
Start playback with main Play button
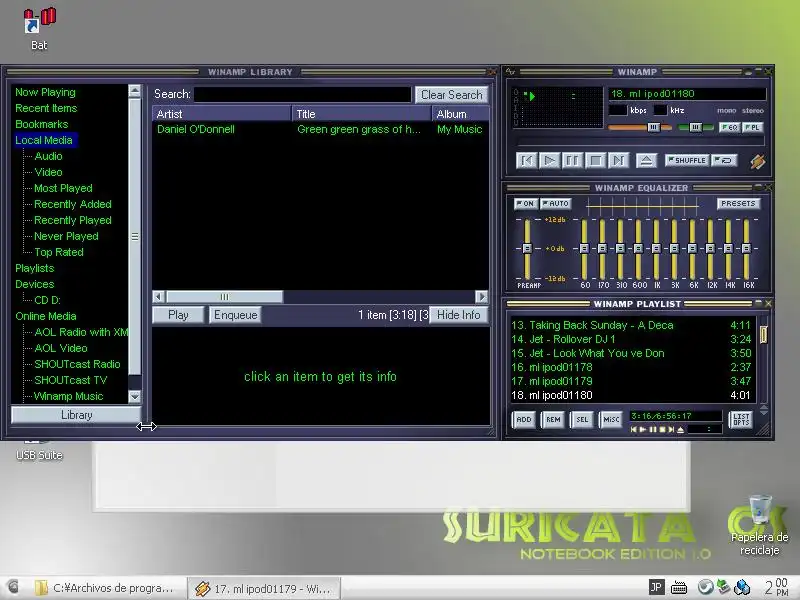click(549, 161)
